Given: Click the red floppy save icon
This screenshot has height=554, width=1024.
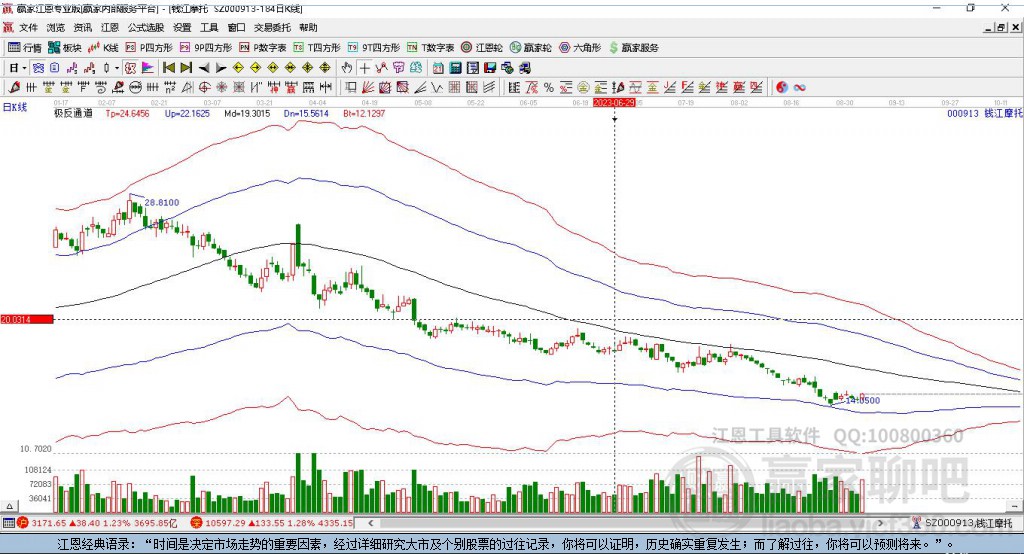Looking at the screenshot, I should coord(490,68).
